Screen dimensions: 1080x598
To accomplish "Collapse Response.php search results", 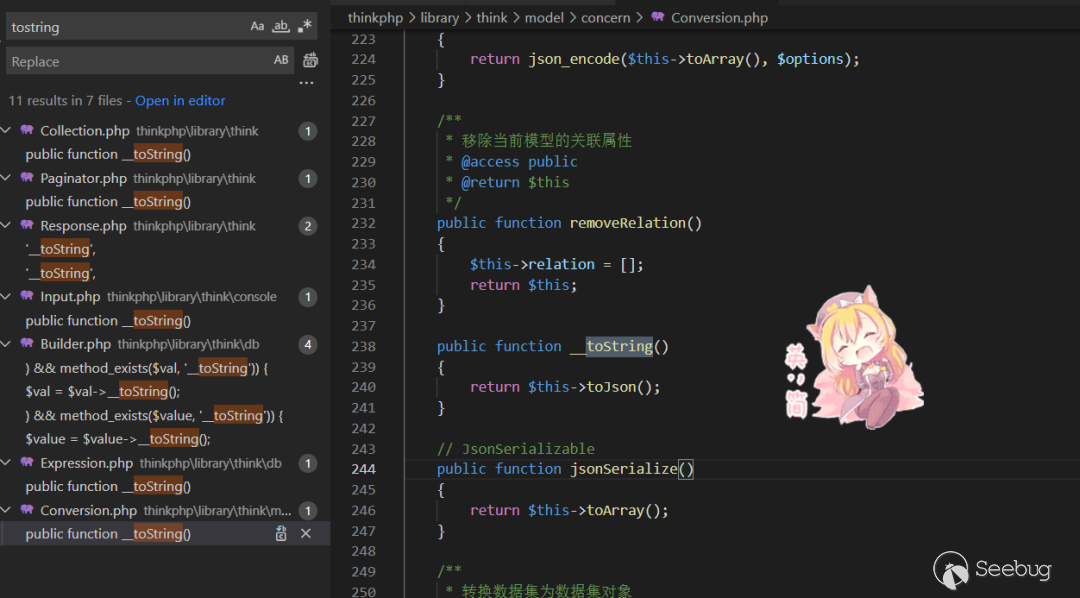I will click(x=6, y=225).
